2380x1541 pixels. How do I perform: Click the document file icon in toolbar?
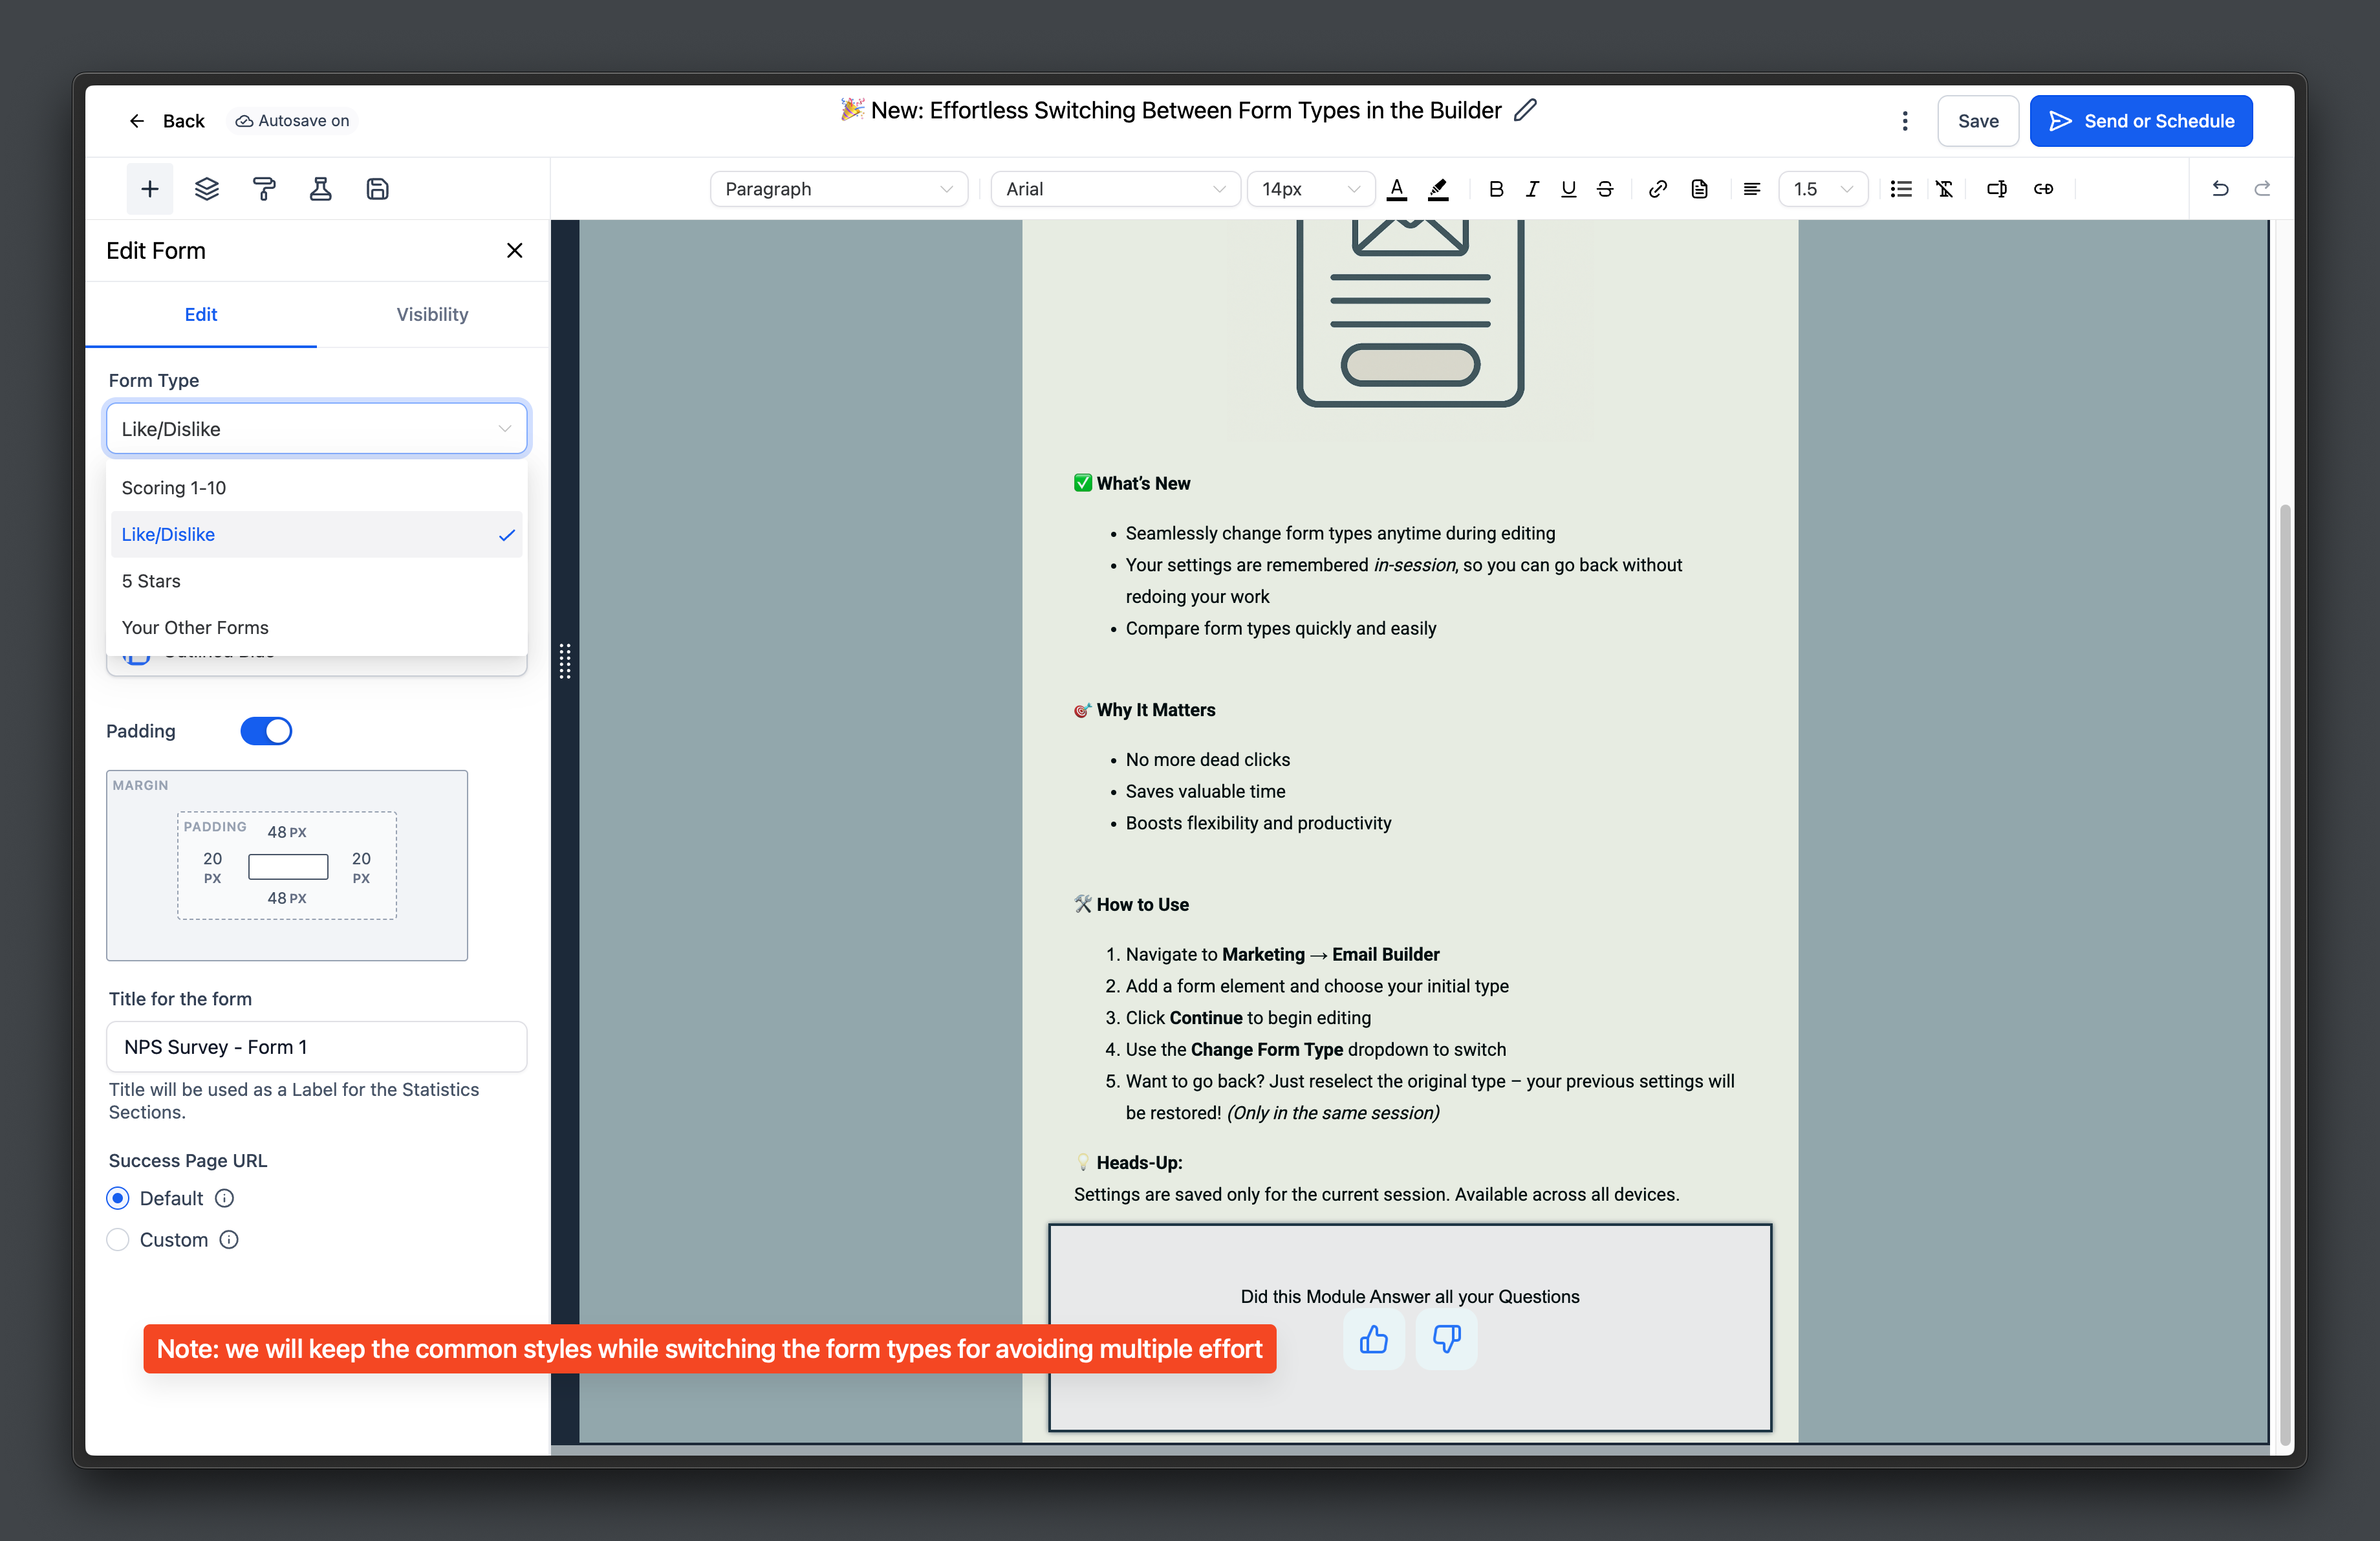coord(1699,189)
